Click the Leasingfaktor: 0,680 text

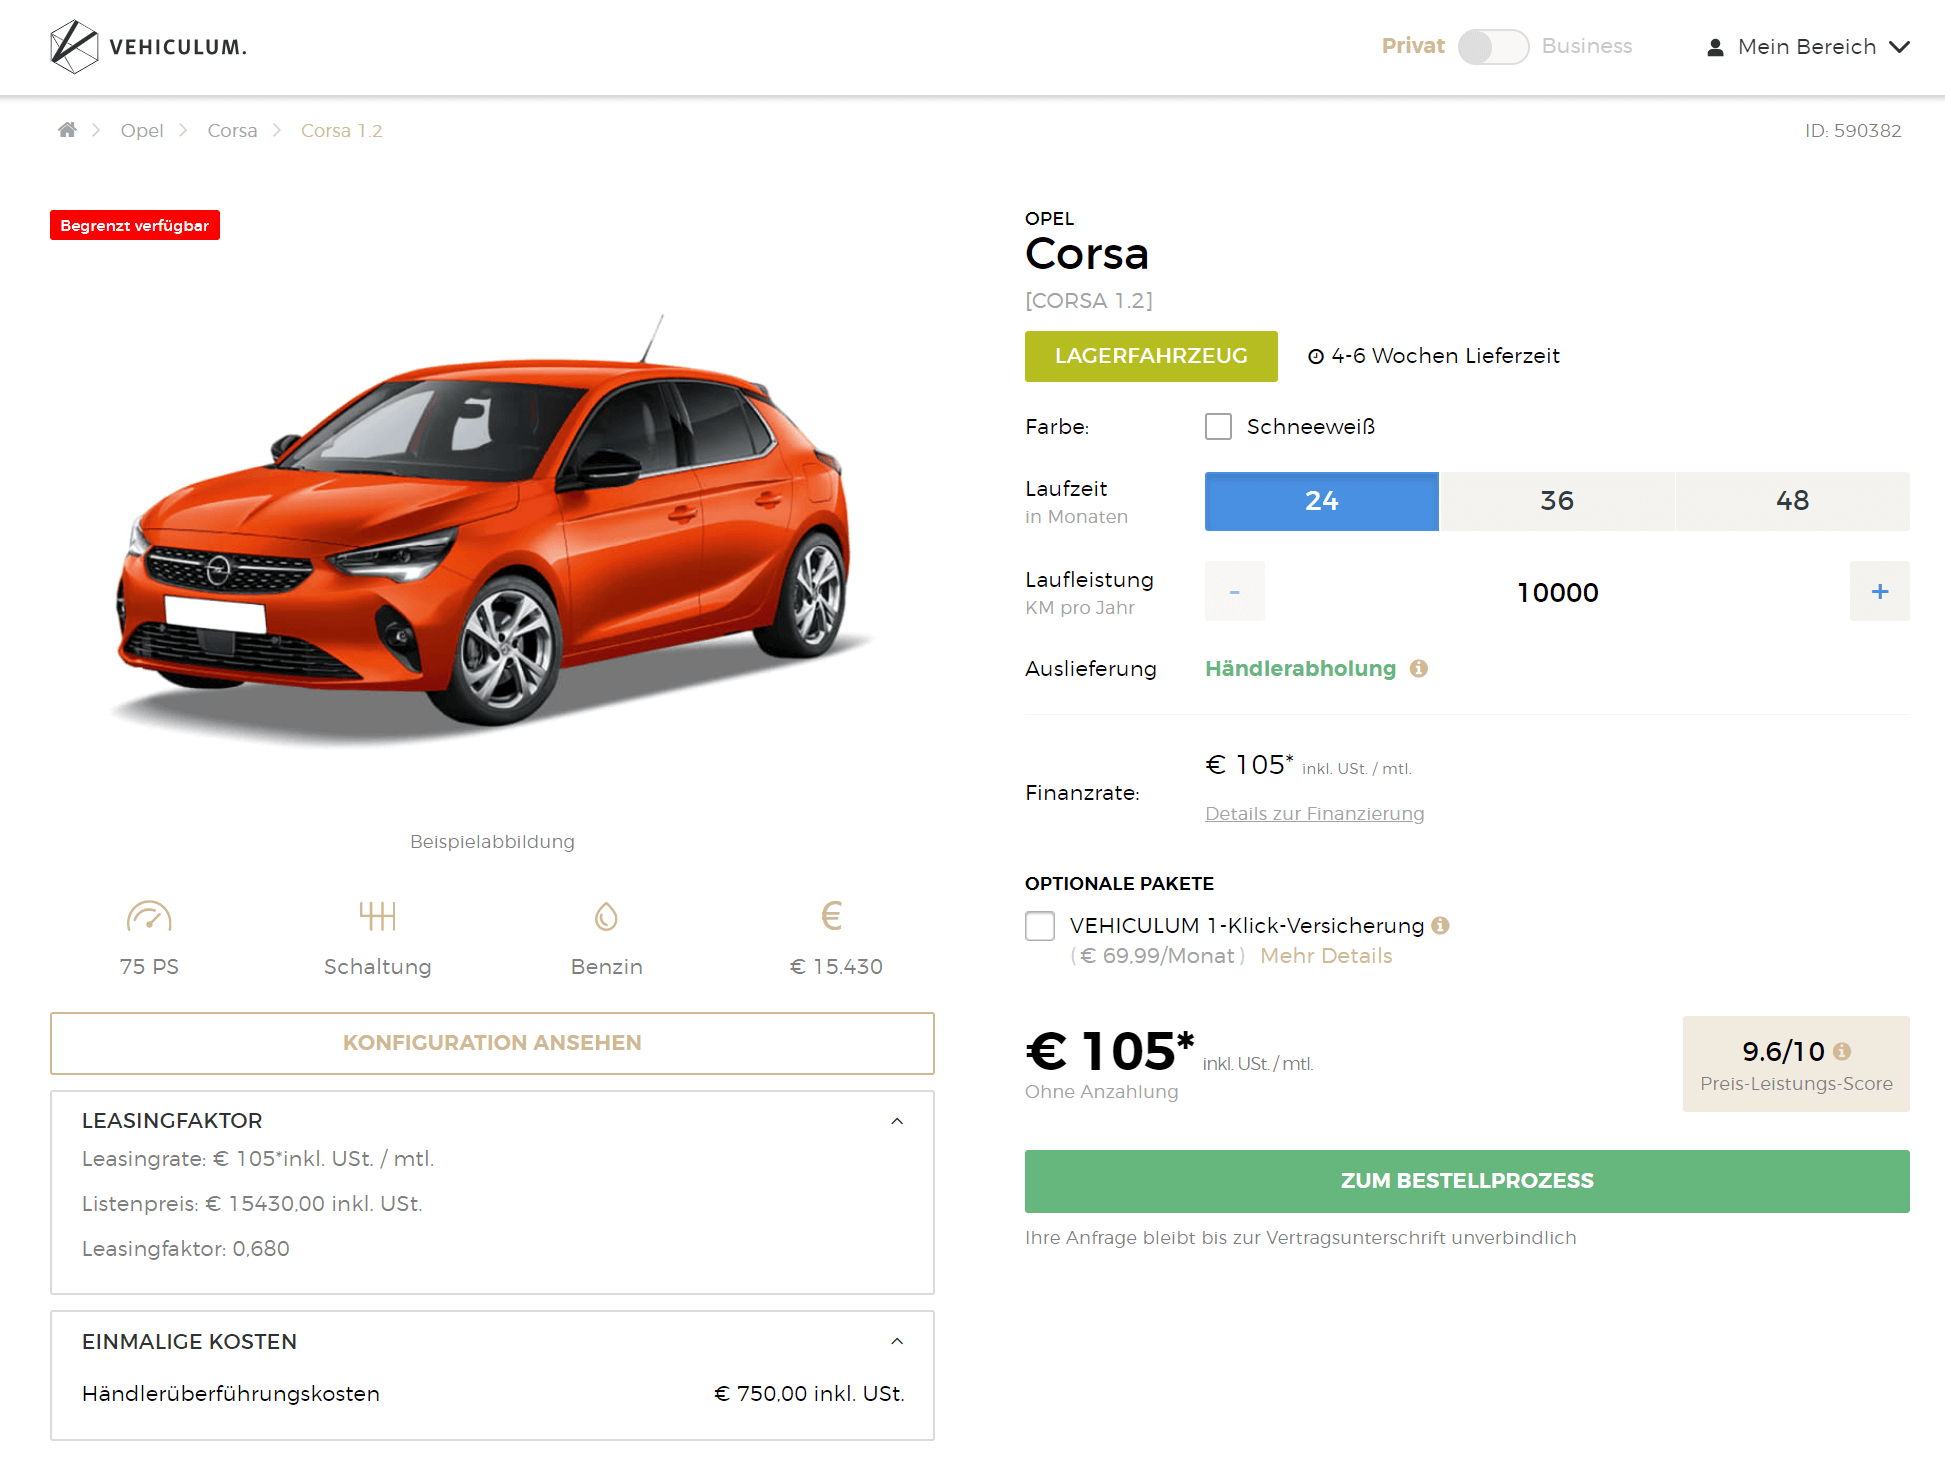[x=186, y=1249]
